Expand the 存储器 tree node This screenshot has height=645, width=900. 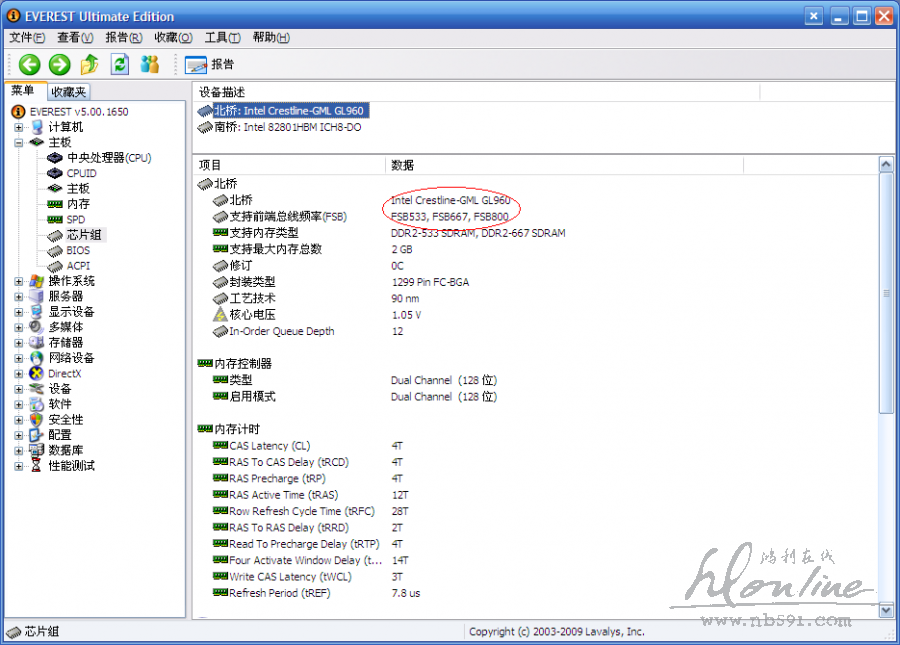pos(19,343)
